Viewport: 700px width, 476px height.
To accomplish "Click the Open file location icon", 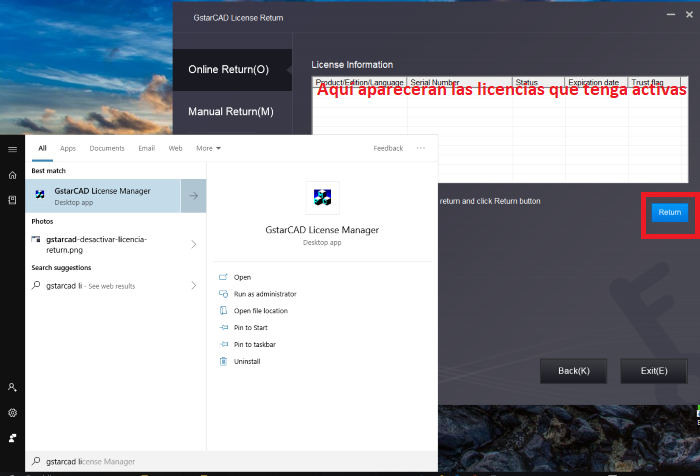I will pos(223,311).
